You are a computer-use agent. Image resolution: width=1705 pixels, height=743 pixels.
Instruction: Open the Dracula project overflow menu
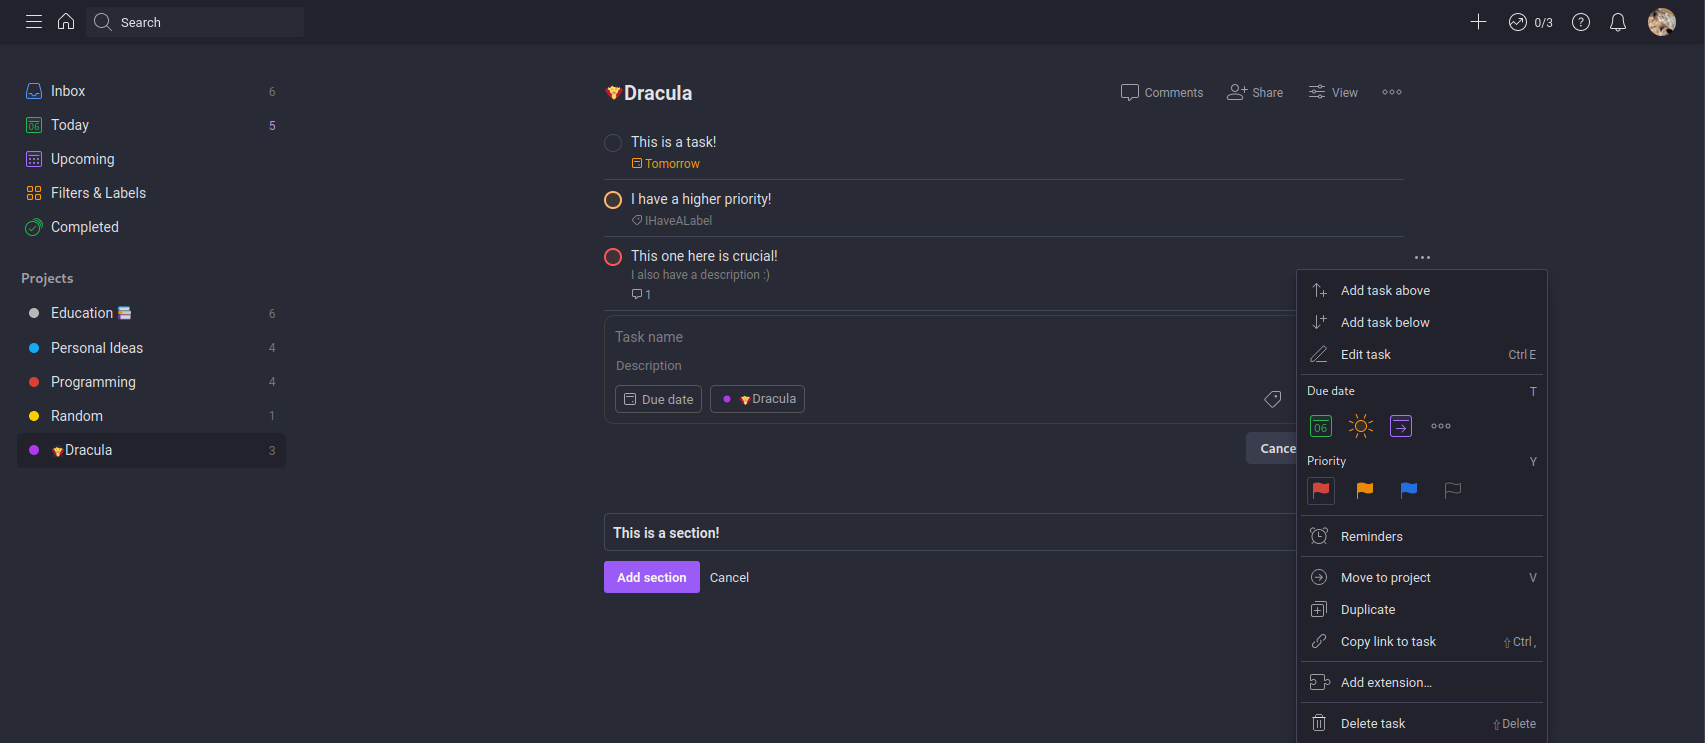tap(1391, 92)
